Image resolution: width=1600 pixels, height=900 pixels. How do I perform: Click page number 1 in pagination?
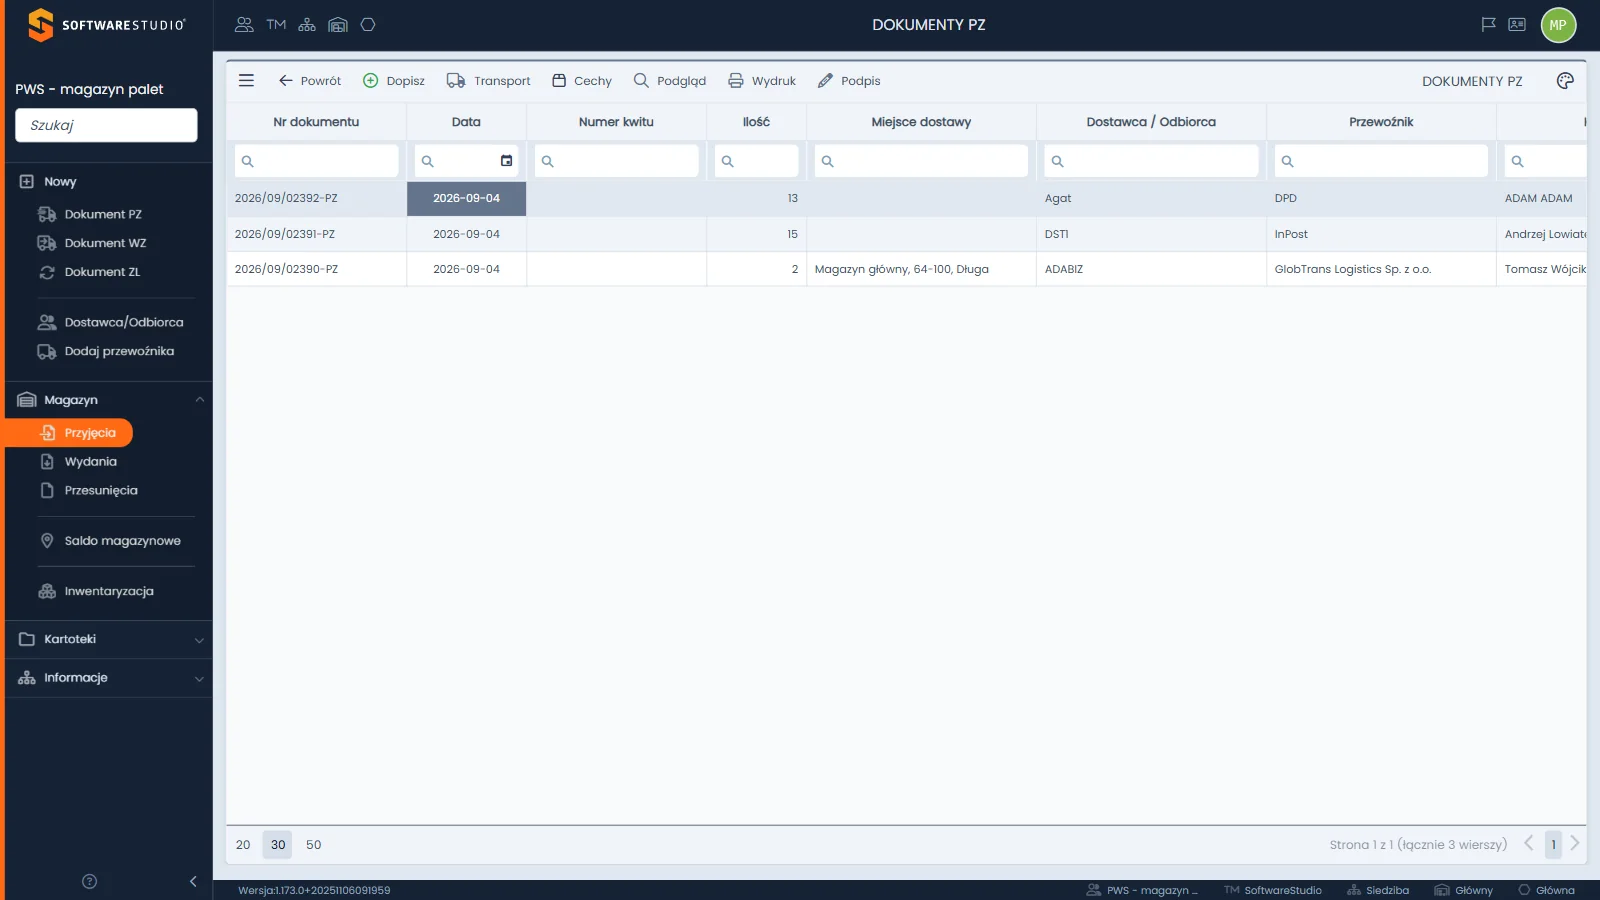click(1553, 845)
